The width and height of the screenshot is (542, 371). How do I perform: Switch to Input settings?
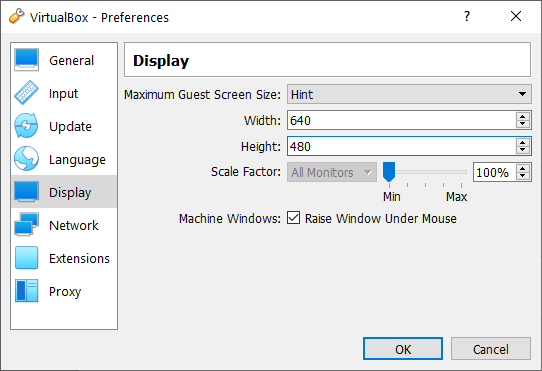pyautogui.click(x=64, y=93)
